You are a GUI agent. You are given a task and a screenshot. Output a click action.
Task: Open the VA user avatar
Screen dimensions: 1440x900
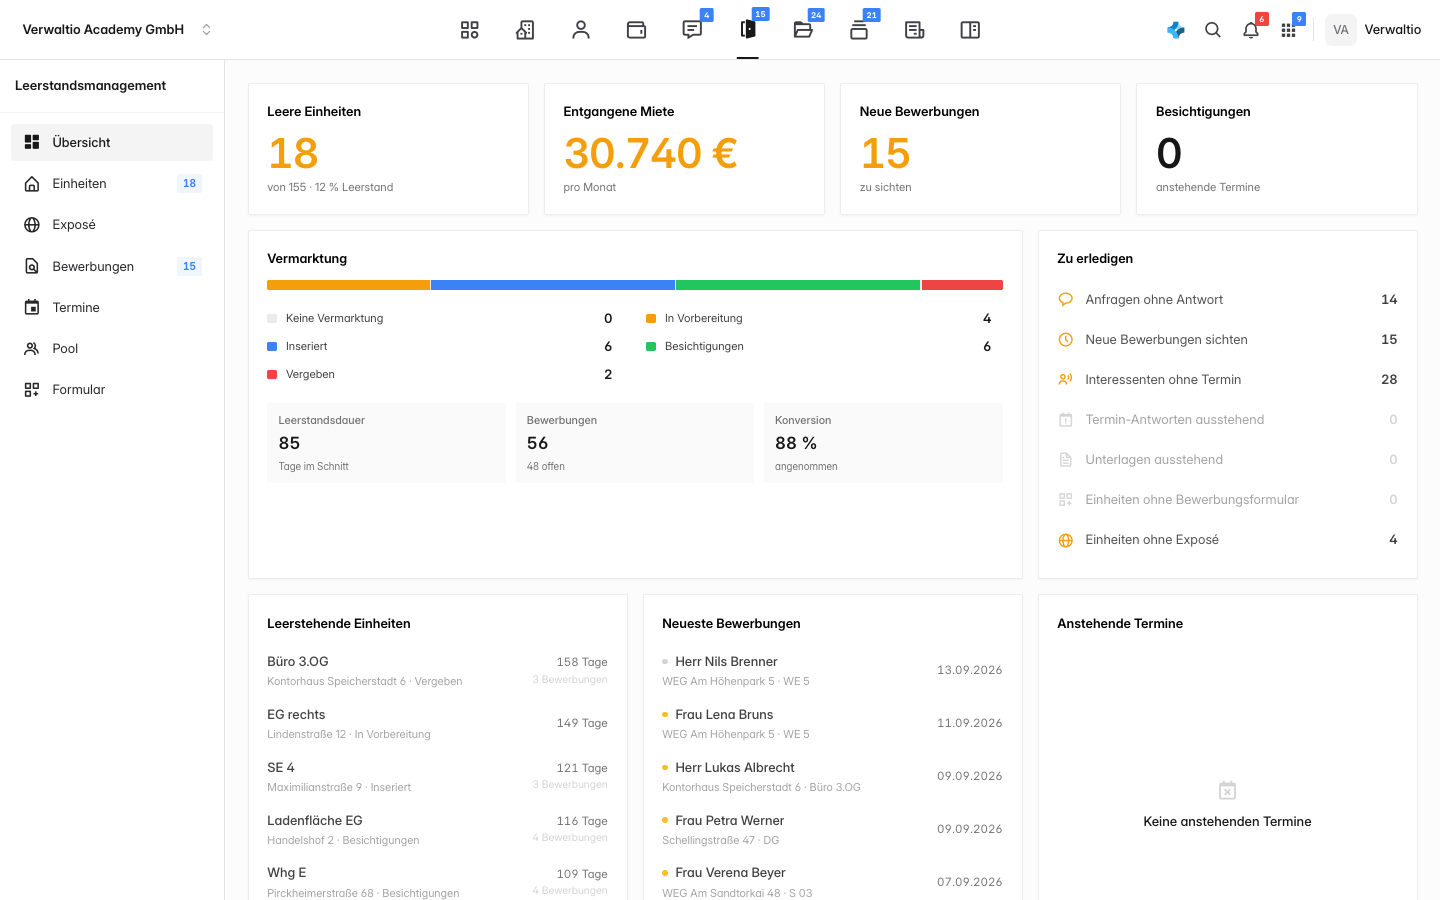pos(1341,30)
